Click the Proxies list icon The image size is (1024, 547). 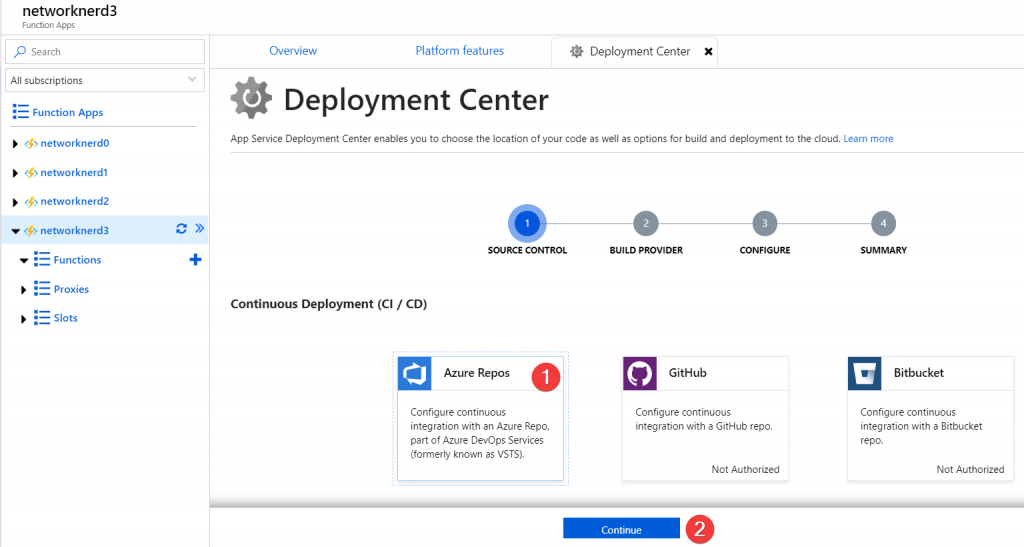coord(42,289)
